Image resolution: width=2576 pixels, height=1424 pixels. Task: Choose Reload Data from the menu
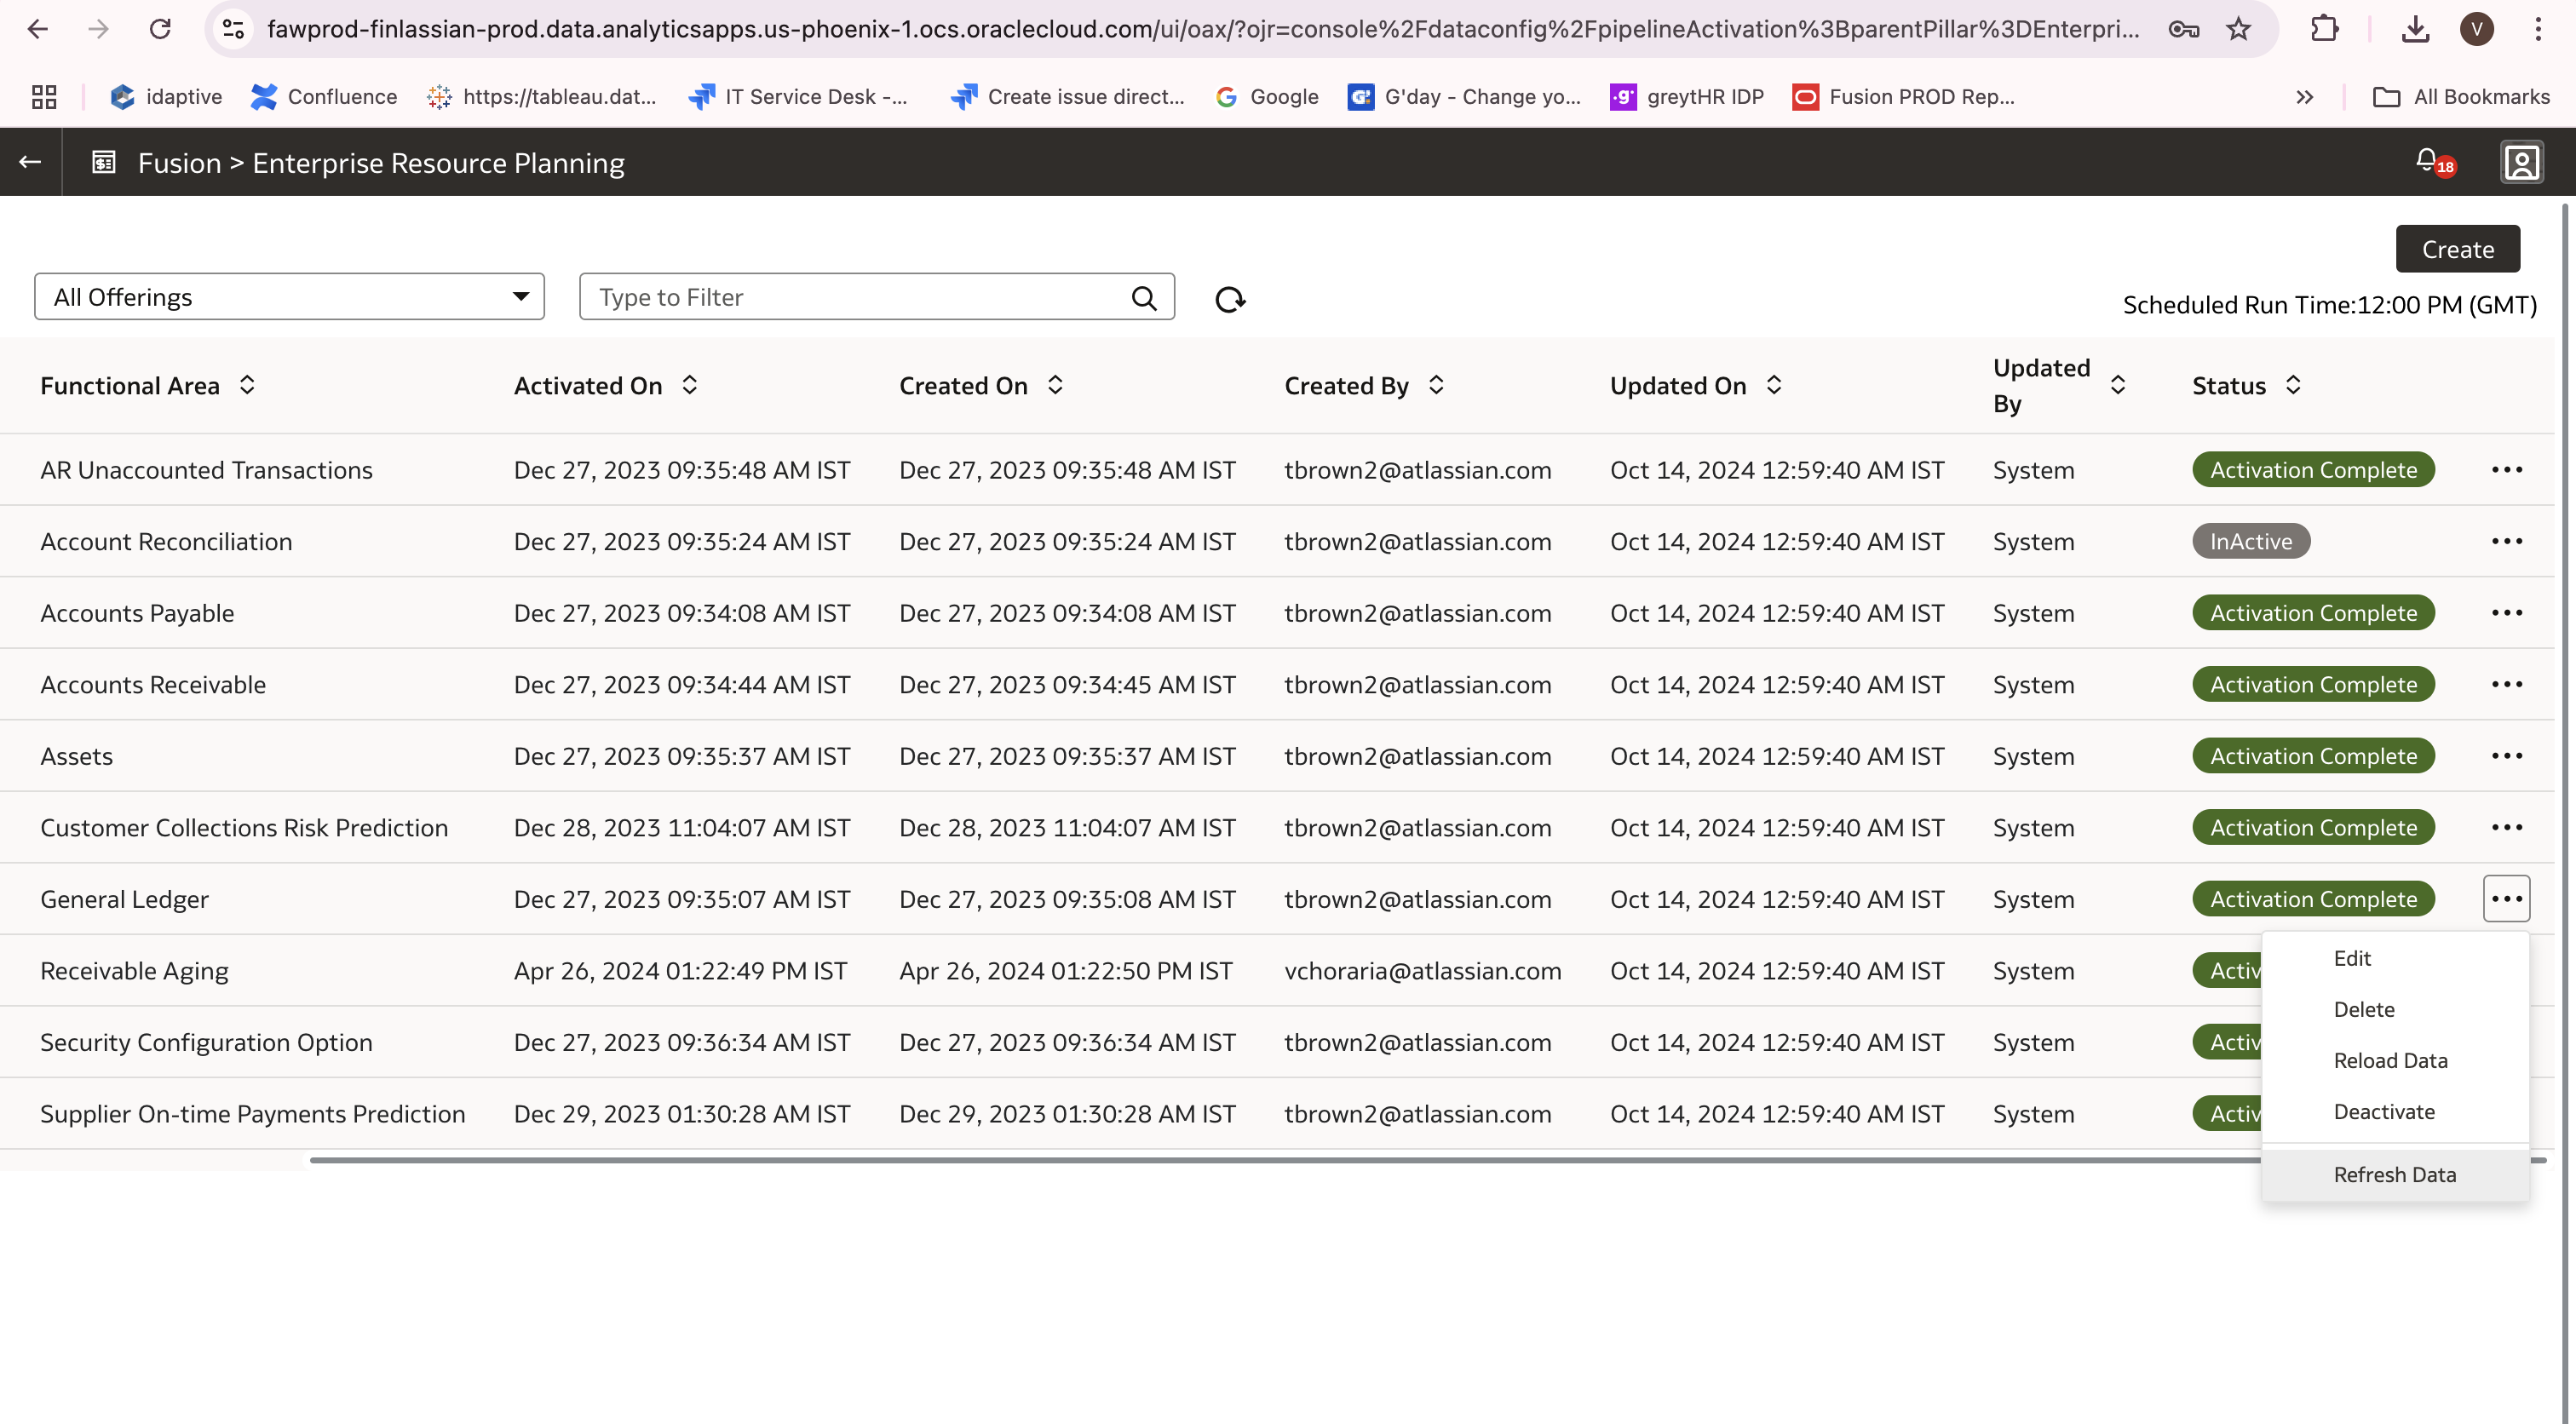[x=2395, y=1060]
